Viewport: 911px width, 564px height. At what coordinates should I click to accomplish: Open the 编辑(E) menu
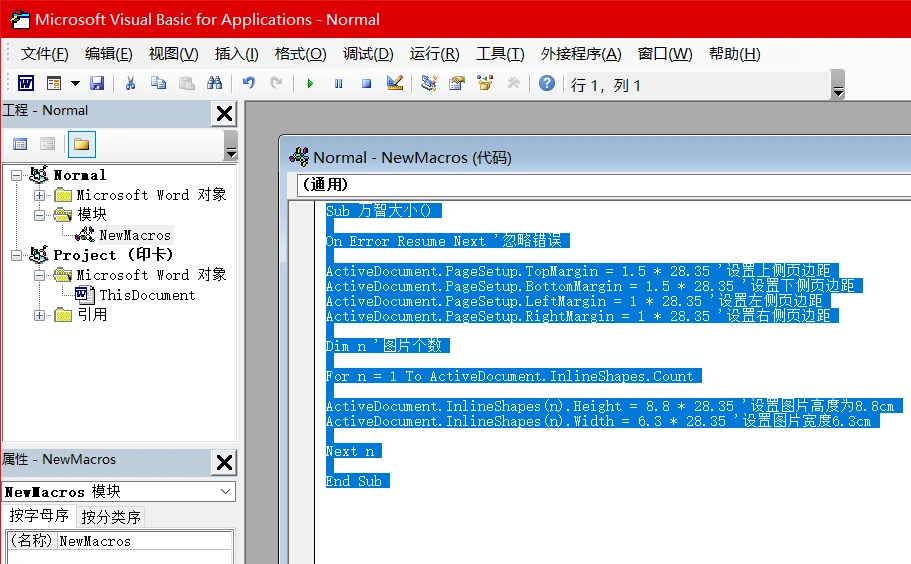tap(109, 54)
